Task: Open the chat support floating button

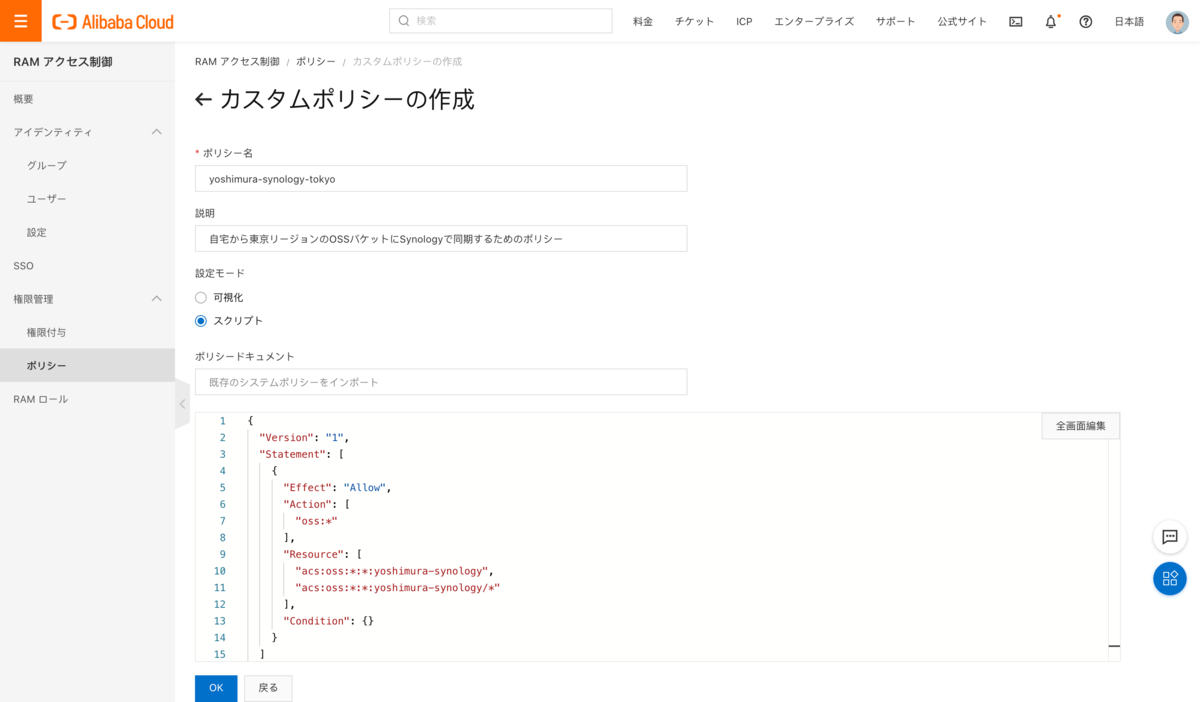Action: [x=1169, y=537]
